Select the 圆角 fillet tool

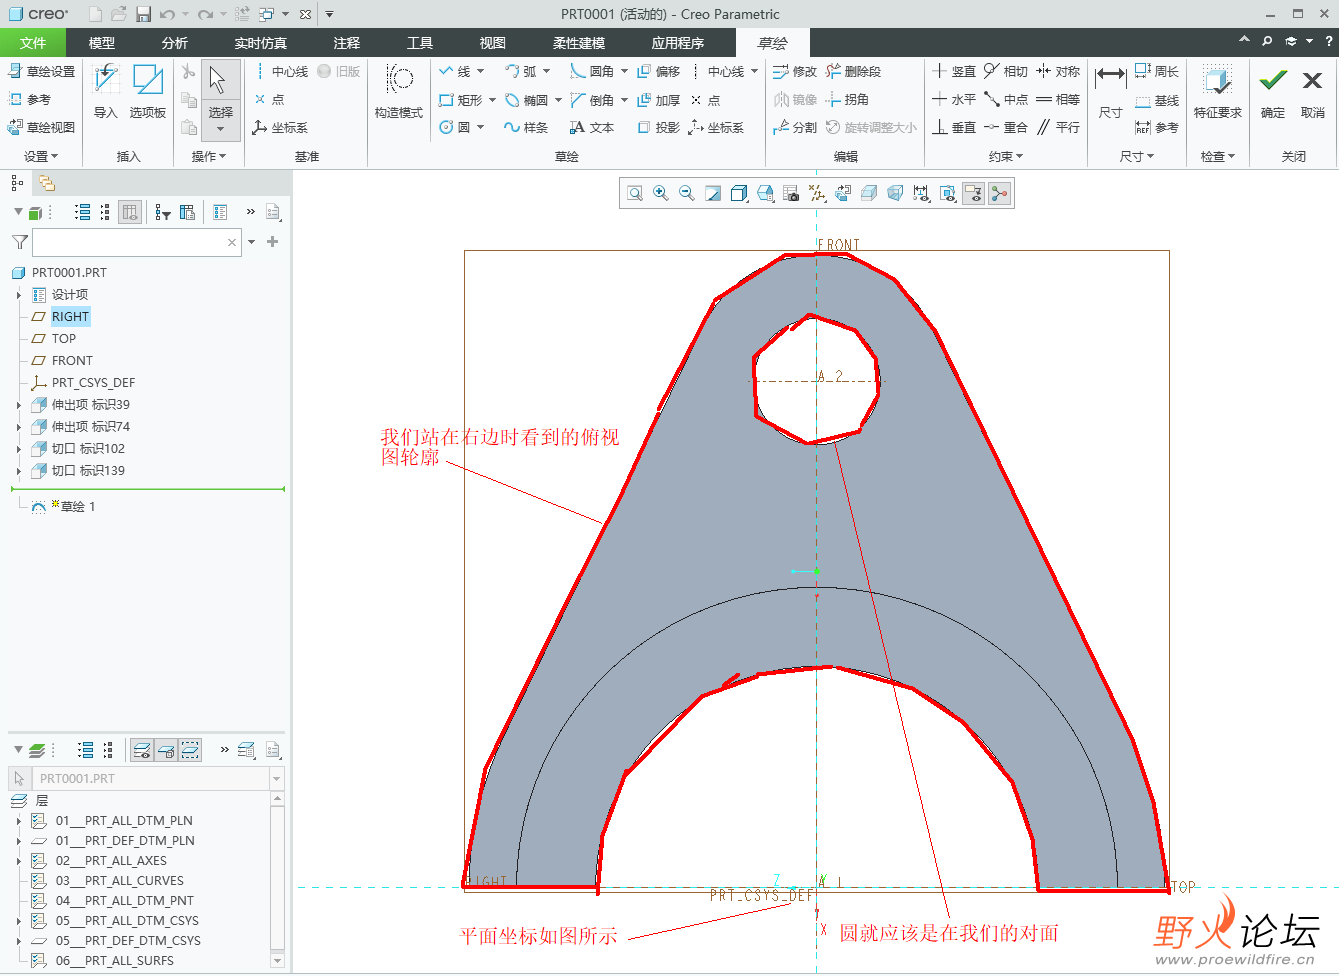(592, 72)
